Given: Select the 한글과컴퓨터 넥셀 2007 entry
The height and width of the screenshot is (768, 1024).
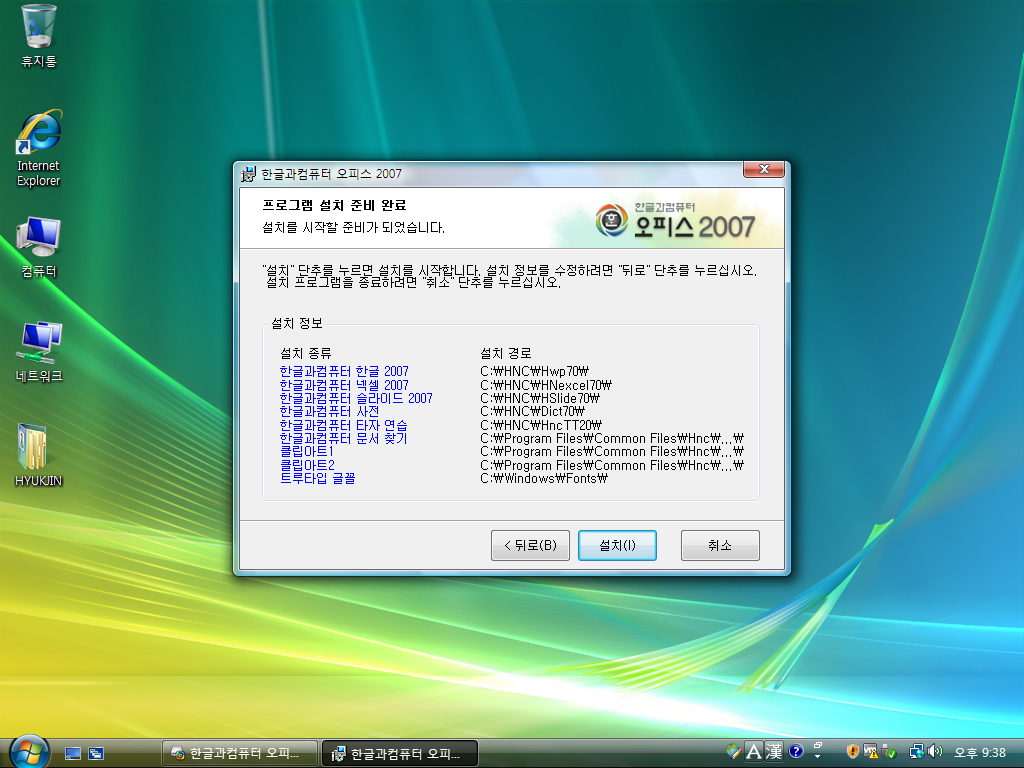Looking at the screenshot, I should [x=344, y=385].
